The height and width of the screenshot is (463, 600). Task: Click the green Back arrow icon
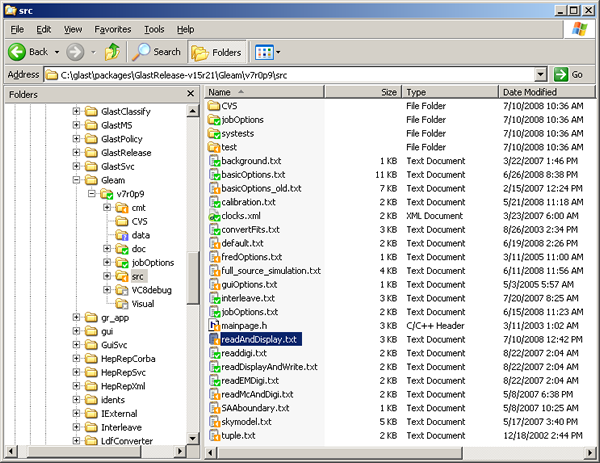[x=17, y=52]
